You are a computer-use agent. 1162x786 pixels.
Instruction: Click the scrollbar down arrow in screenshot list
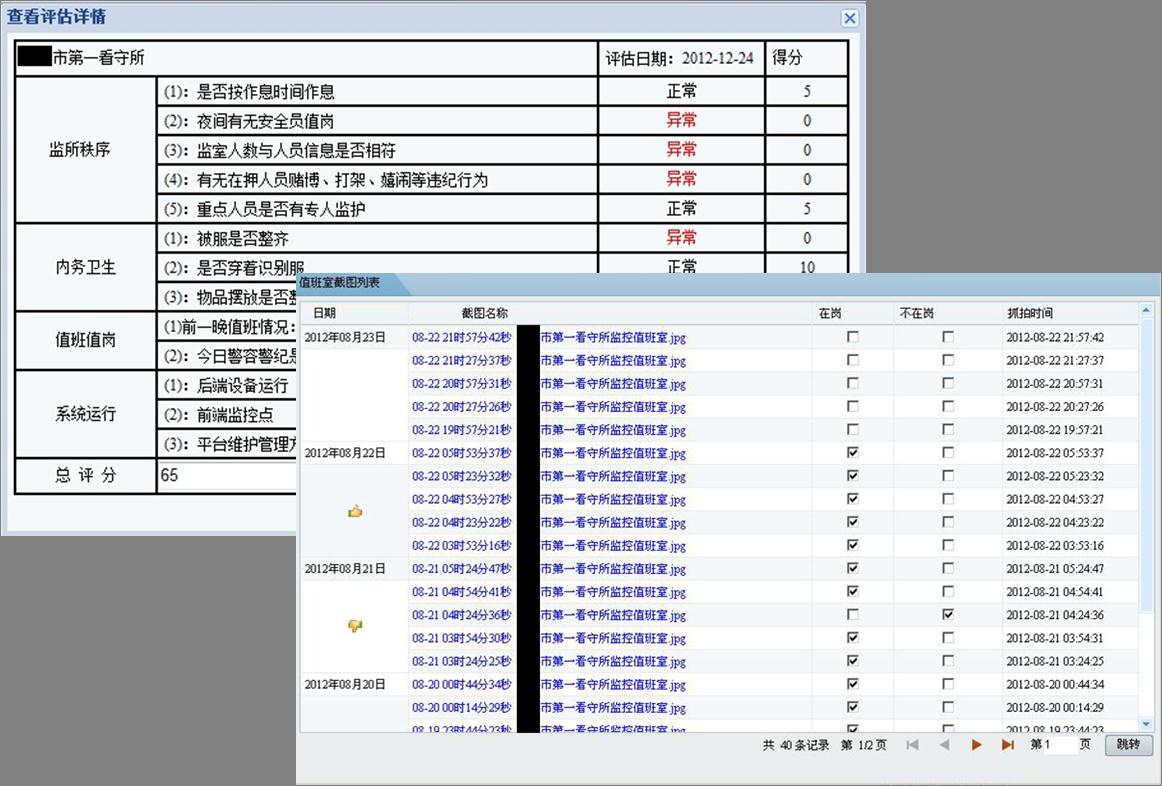(1146, 723)
